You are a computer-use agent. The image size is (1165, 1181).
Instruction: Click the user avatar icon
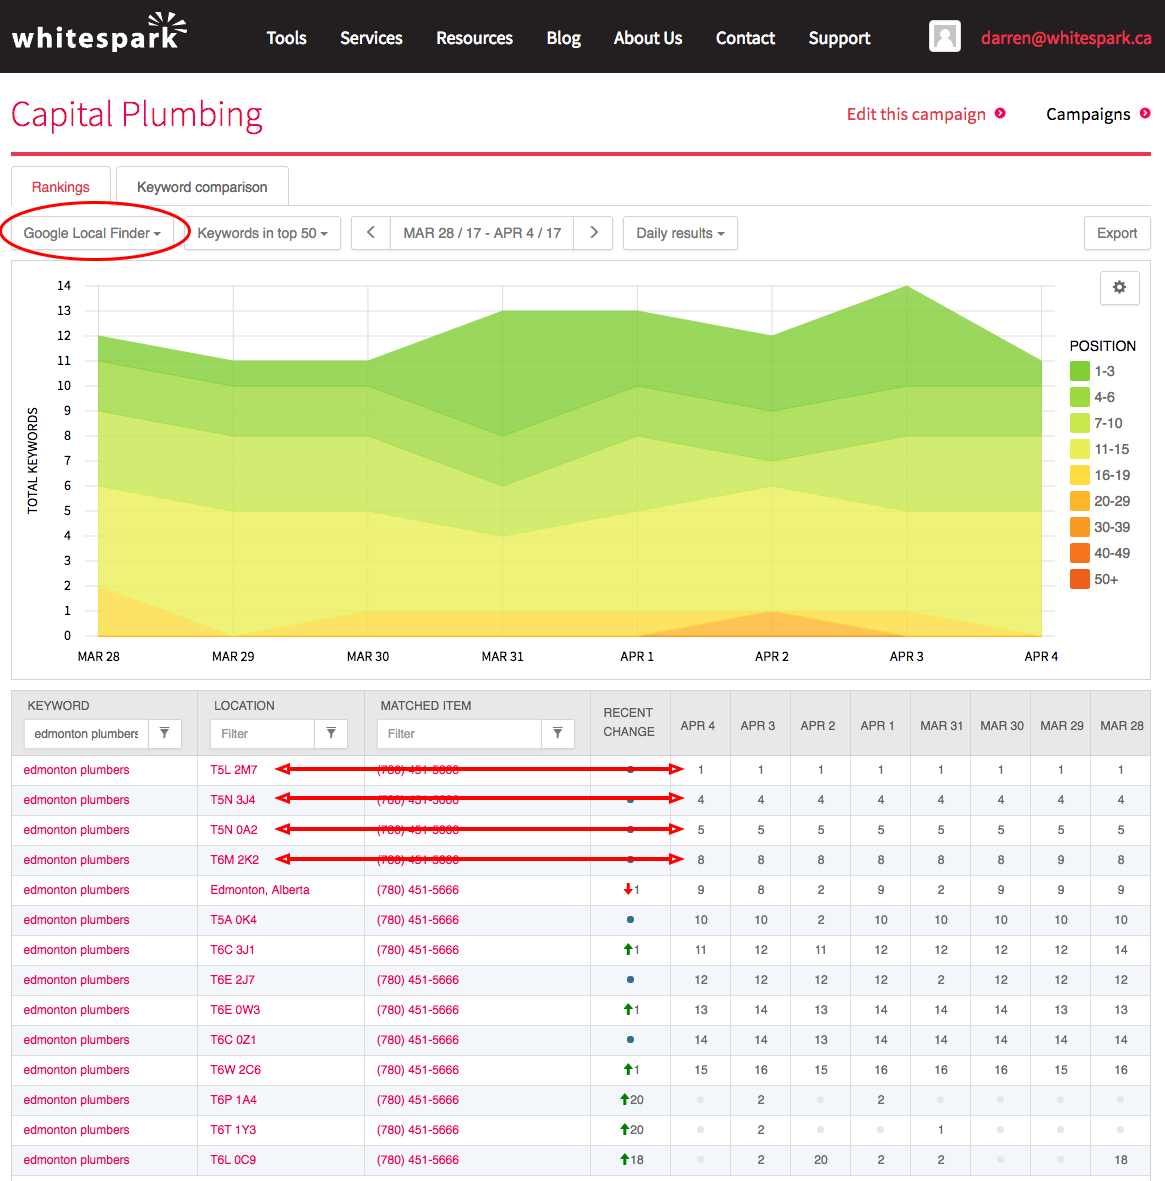[x=944, y=37]
